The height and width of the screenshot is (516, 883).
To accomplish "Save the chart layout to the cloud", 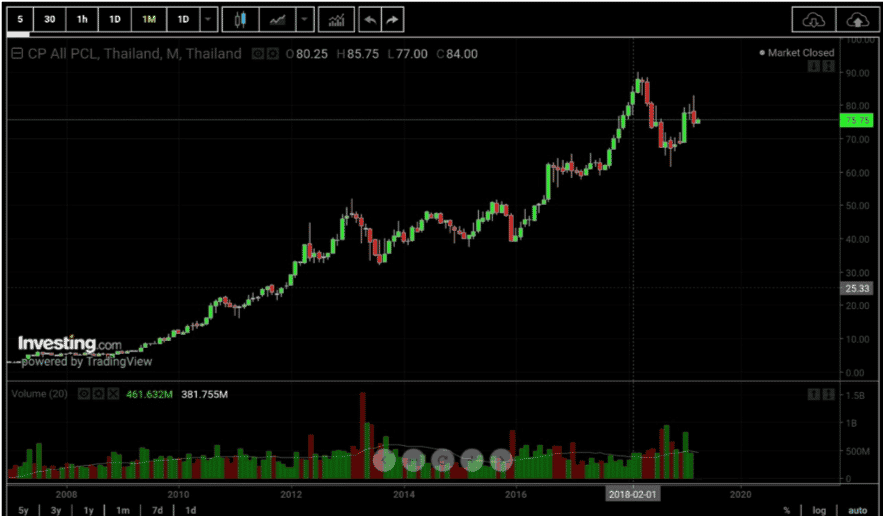I will [857, 20].
